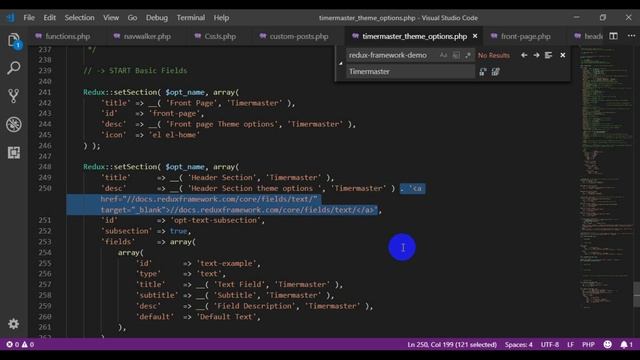Open the Source Control view
640x360 pixels.
[14, 96]
